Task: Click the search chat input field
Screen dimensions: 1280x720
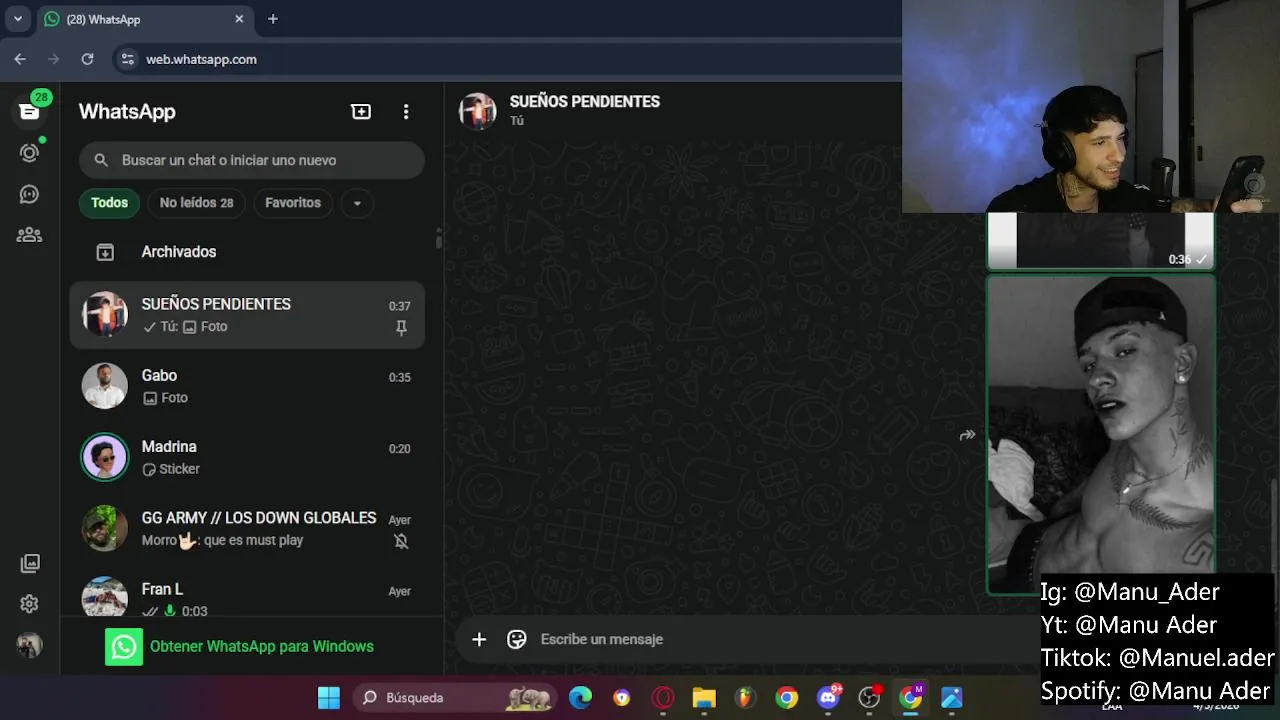Action: point(252,160)
